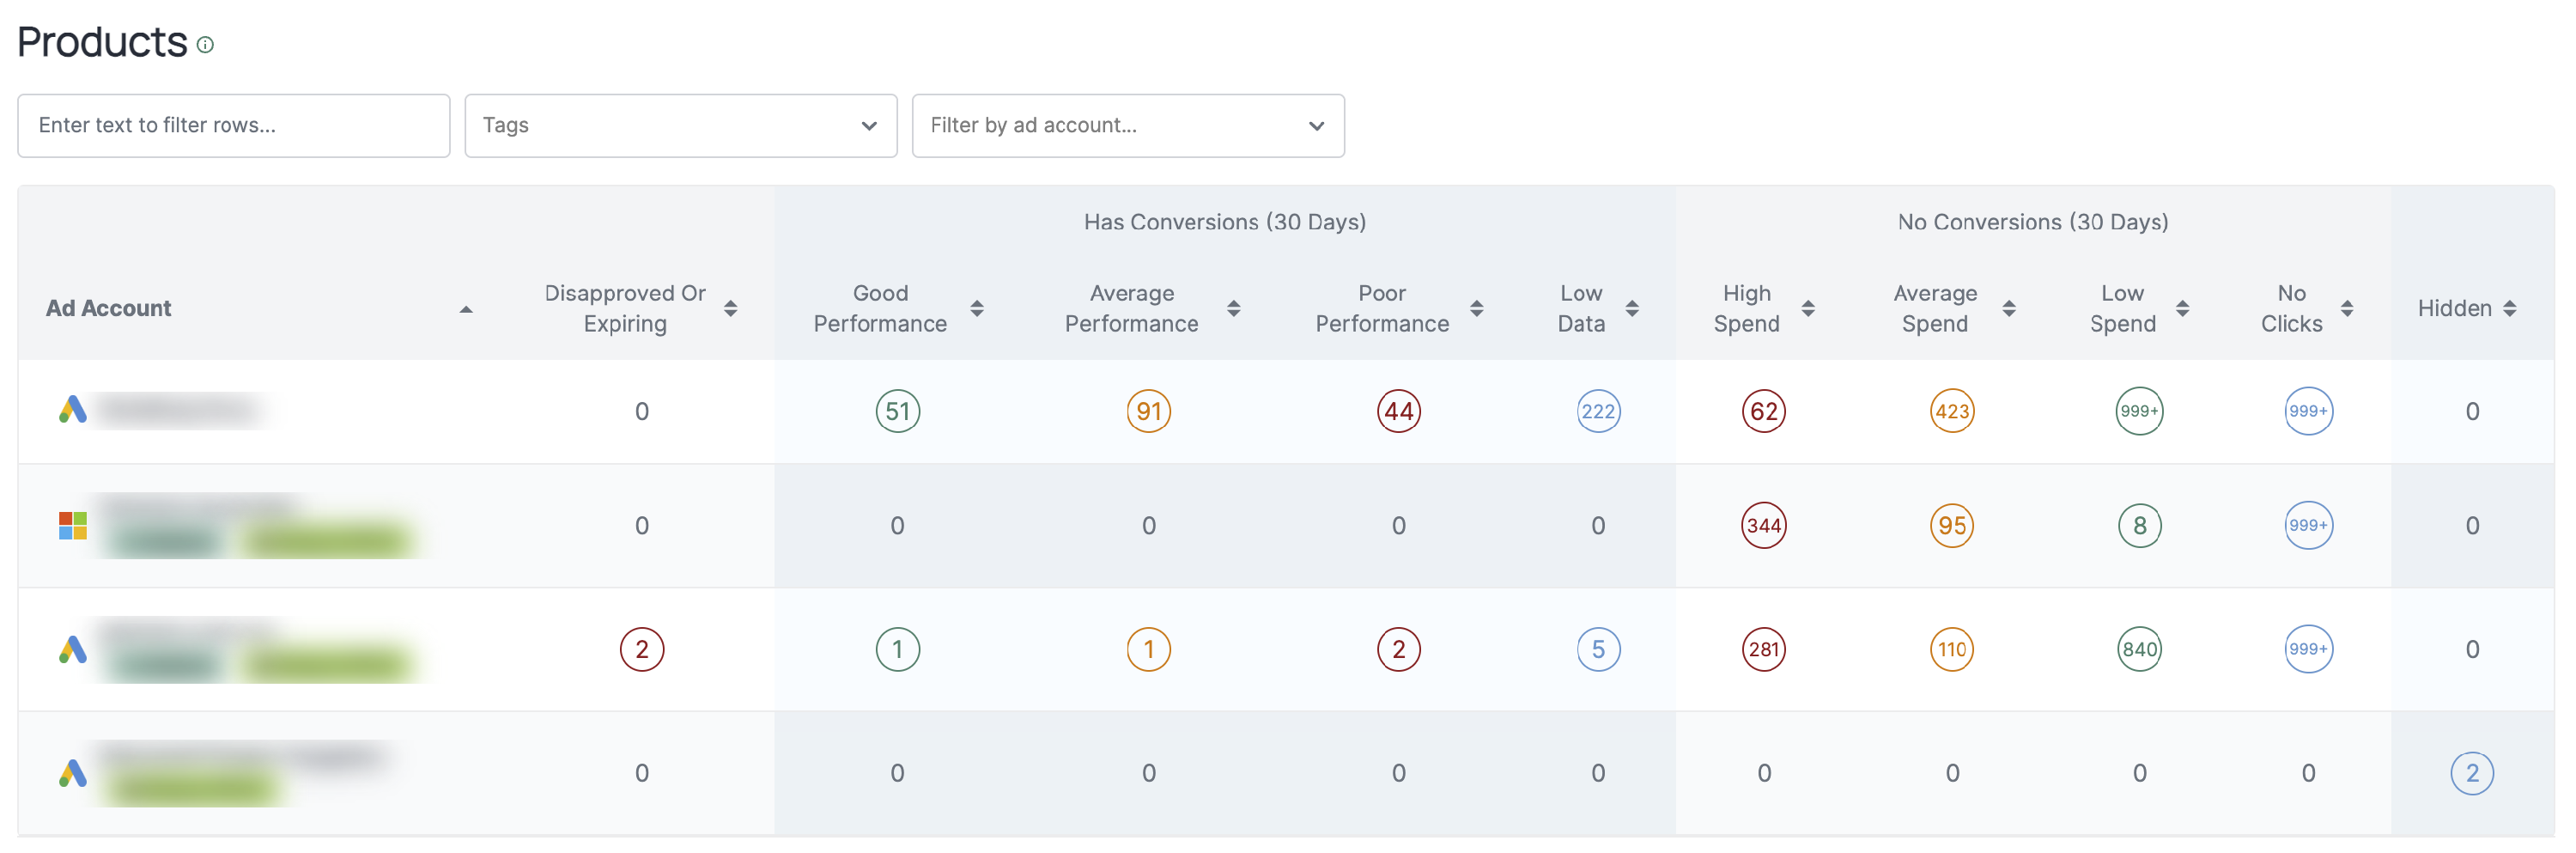Click the Enter text to filter rows field
The width and height of the screenshot is (2576, 853).
click(x=233, y=125)
